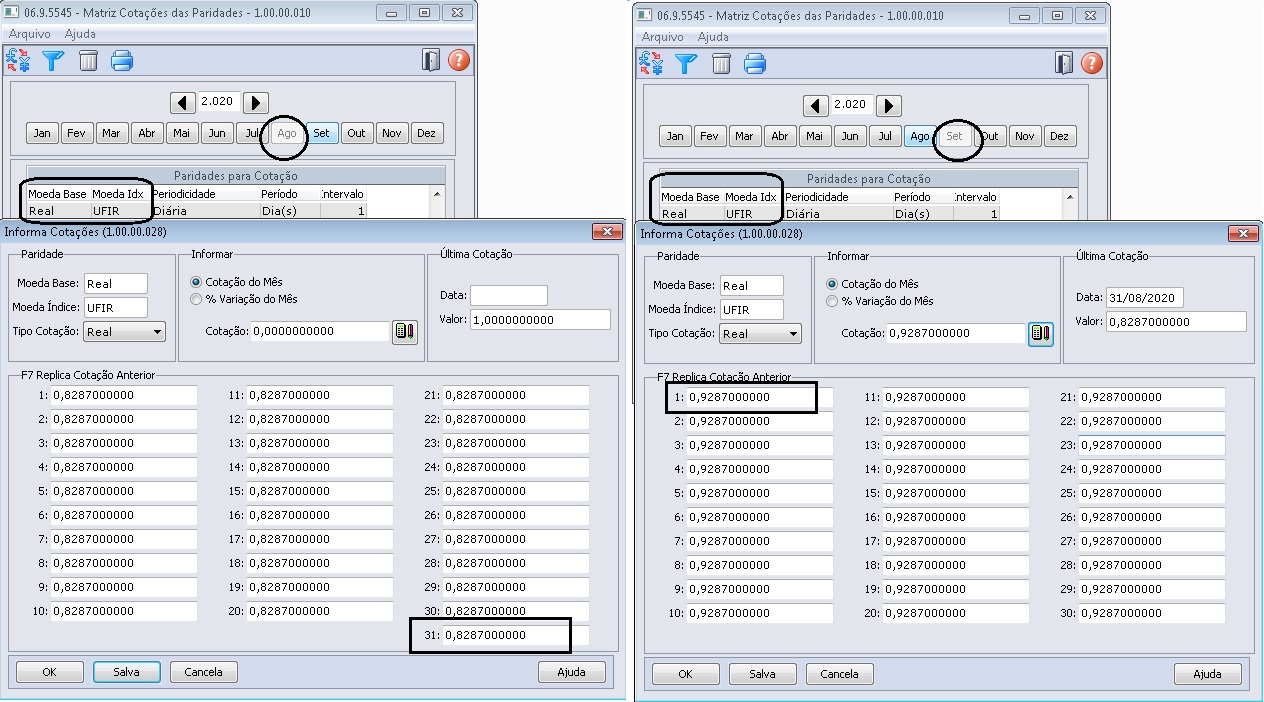Go to previous year in right window

[x=816, y=105]
